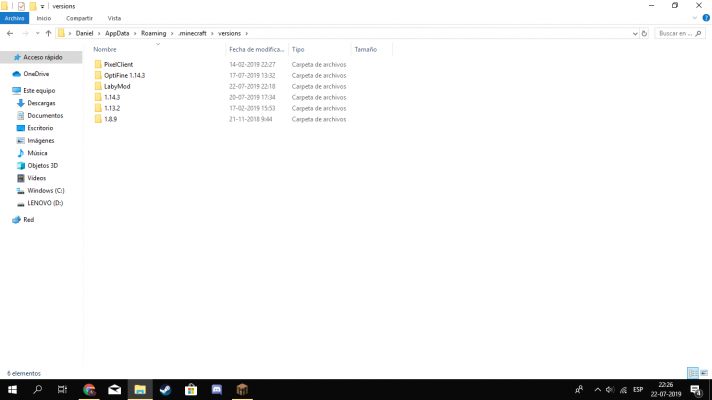Screen dimensions: 712x400
Task: Open network Wi-Fi tray icon
Action: (623, 390)
